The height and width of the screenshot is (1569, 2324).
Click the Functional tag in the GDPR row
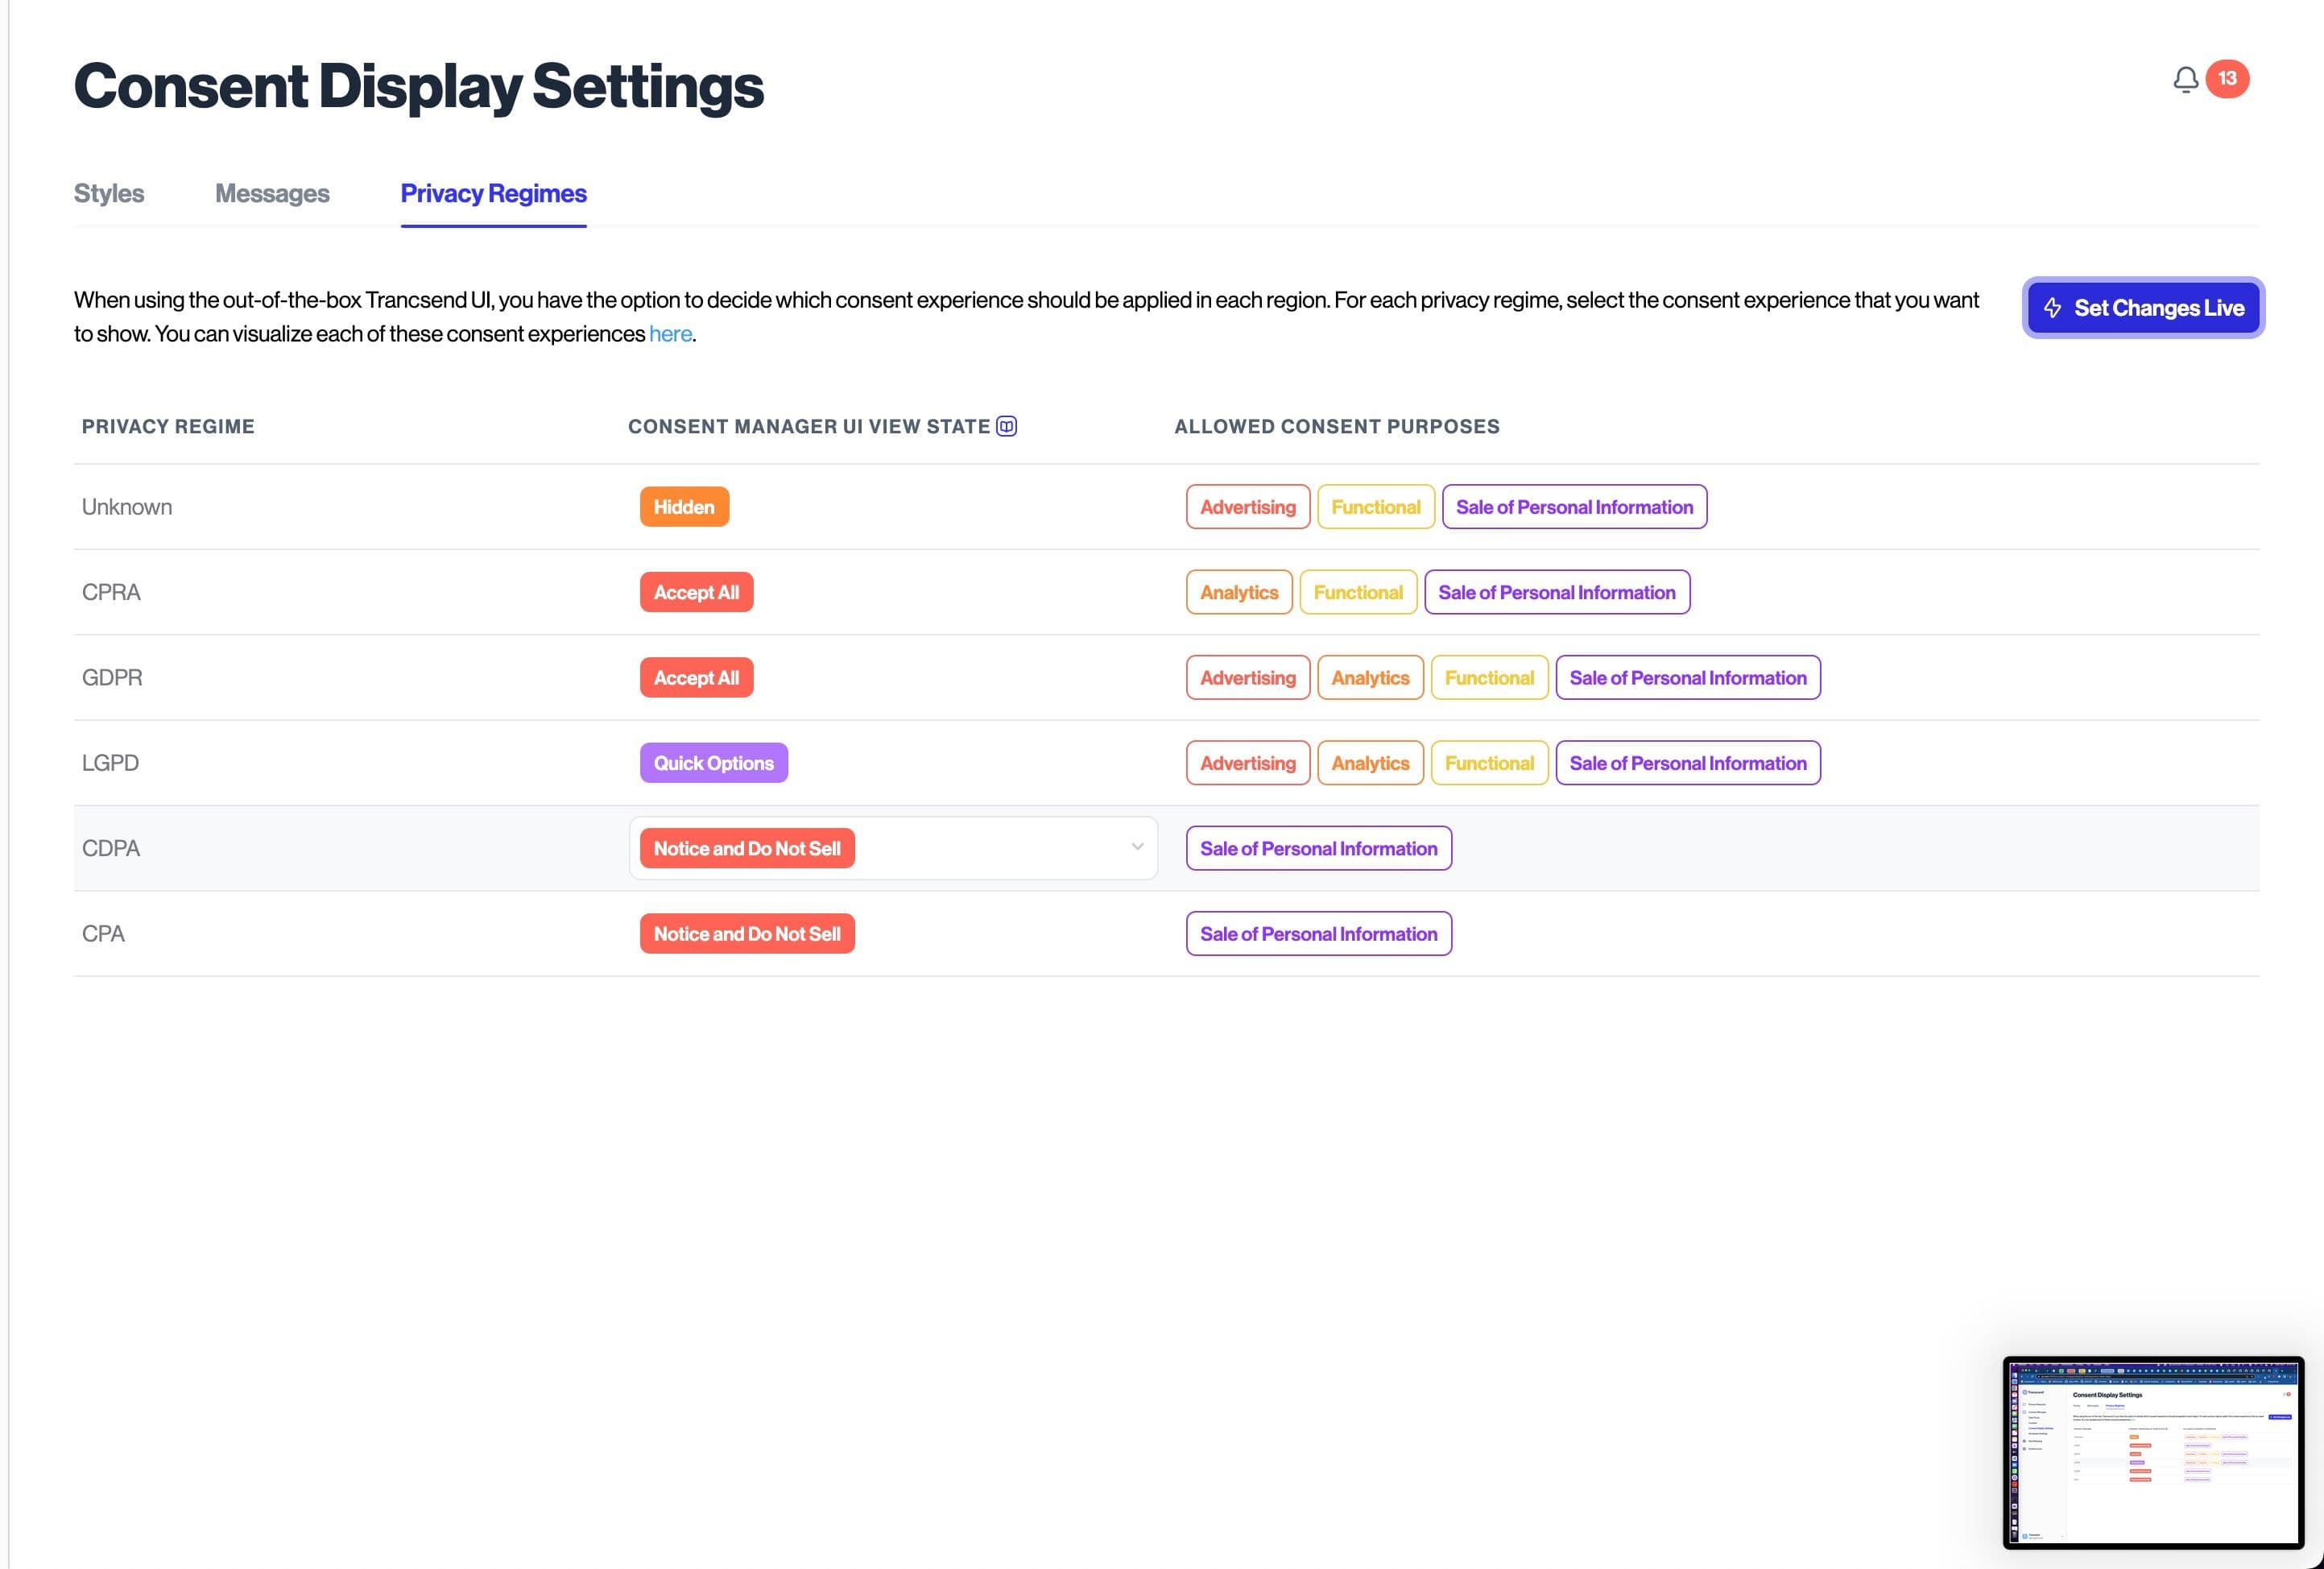pyautogui.click(x=1489, y=678)
